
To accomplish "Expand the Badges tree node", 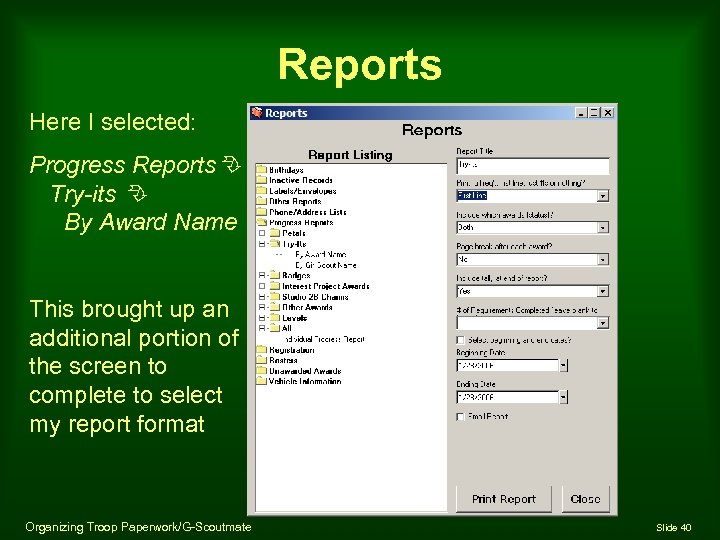I will pos(262,276).
